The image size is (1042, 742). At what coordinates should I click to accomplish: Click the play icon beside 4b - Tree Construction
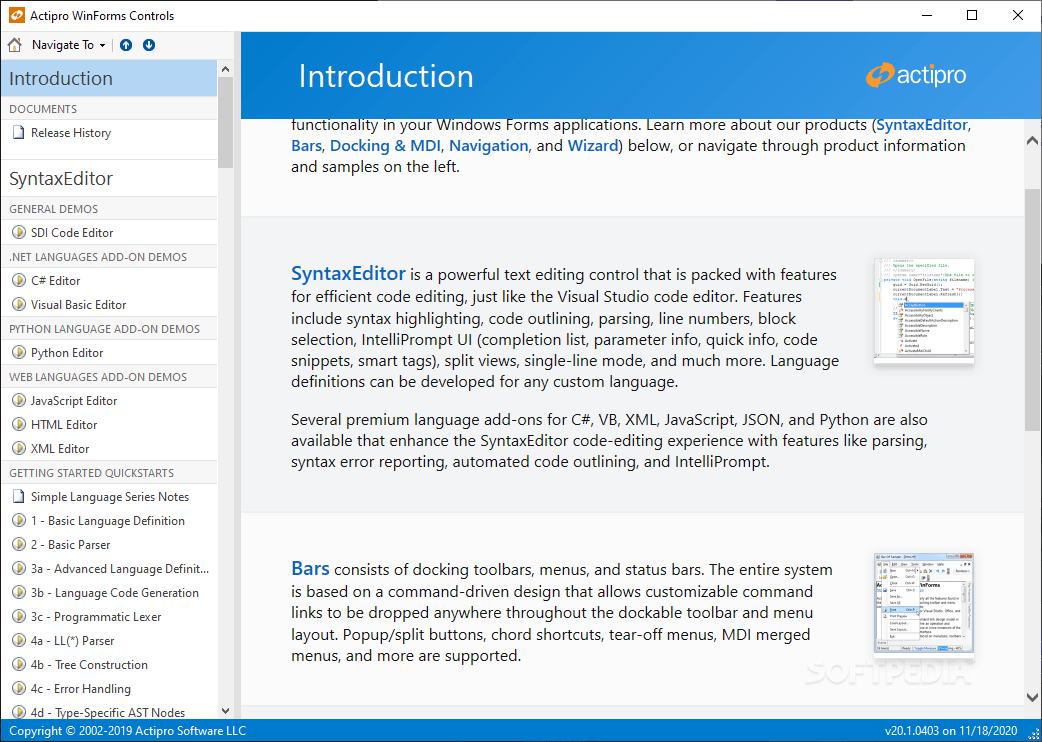point(19,664)
